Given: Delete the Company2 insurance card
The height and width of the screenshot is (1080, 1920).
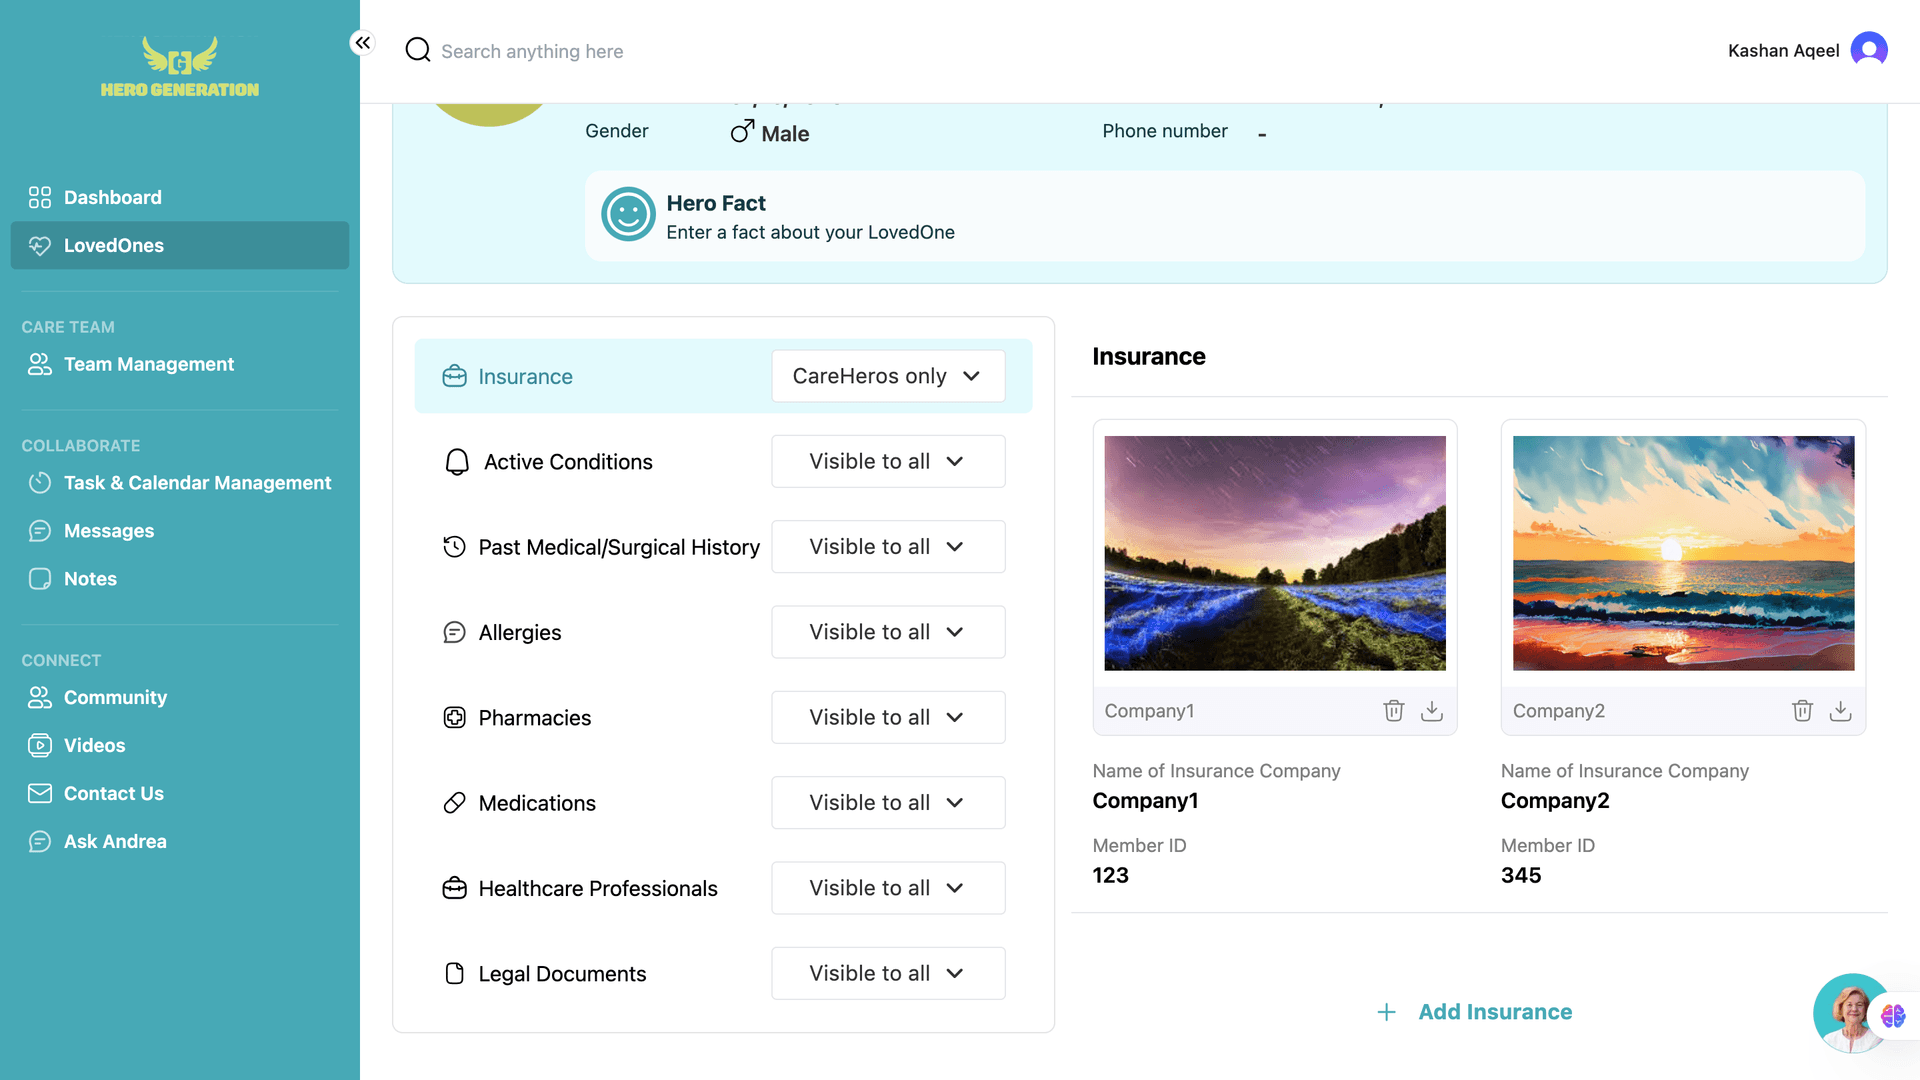Looking at the screenshot, I should point(1802,711).
